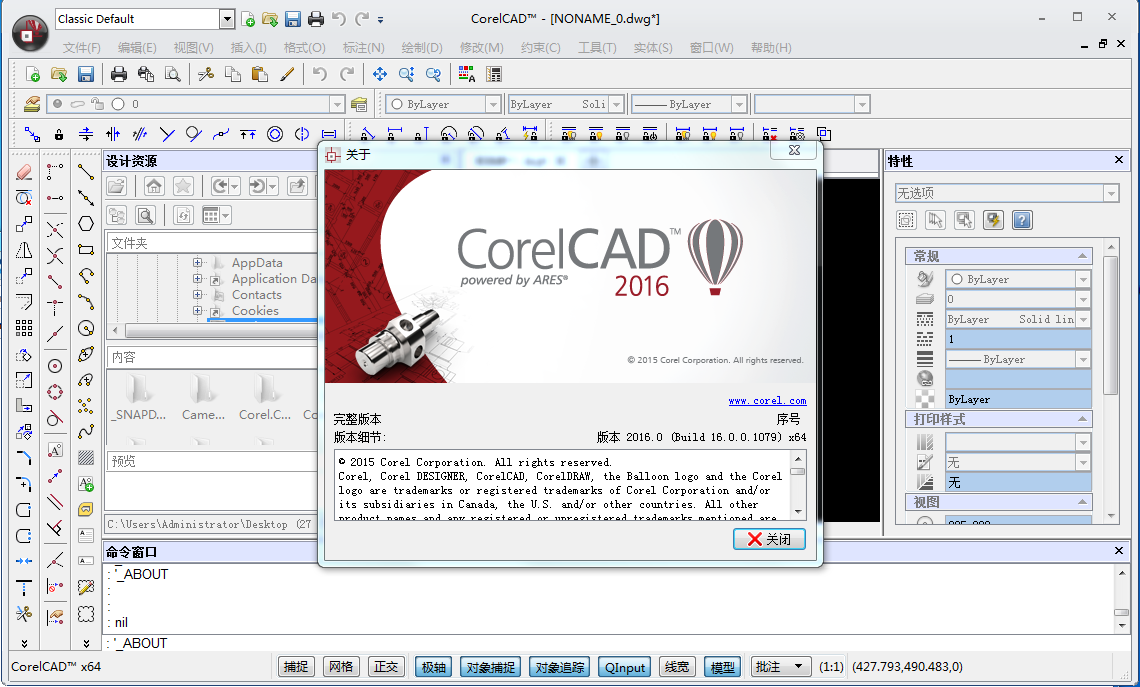Open the 文件(F) menu

[81, 48]
